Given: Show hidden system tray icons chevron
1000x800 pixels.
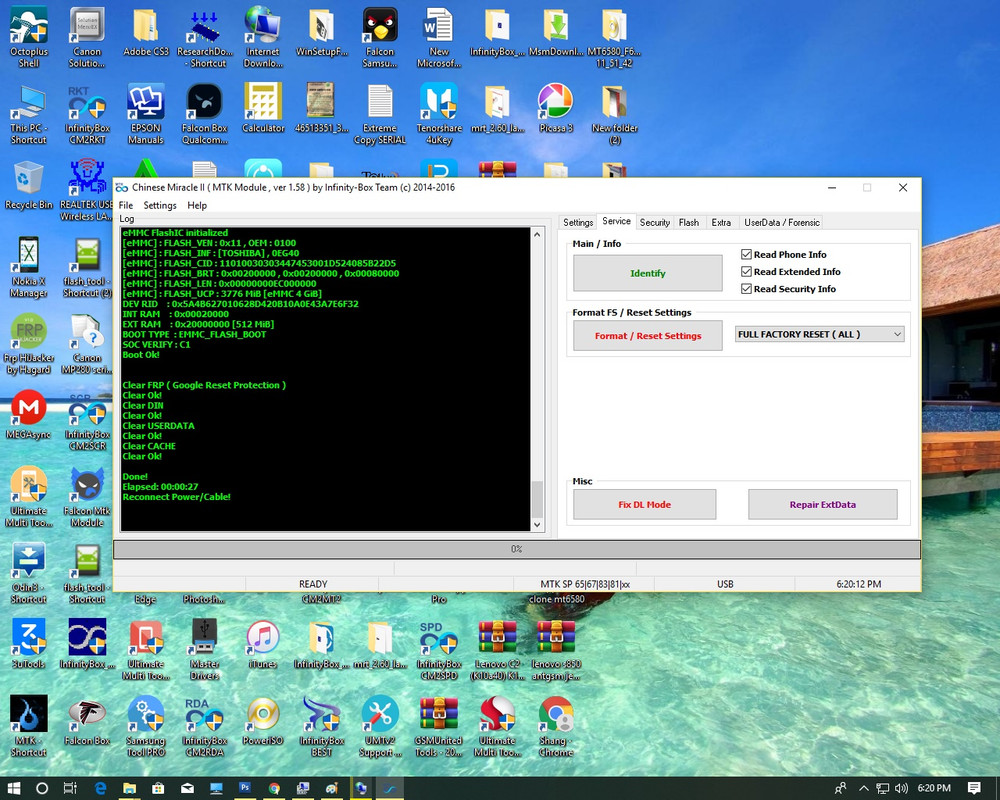Looking at the screenshot, I should coord(864,789).
